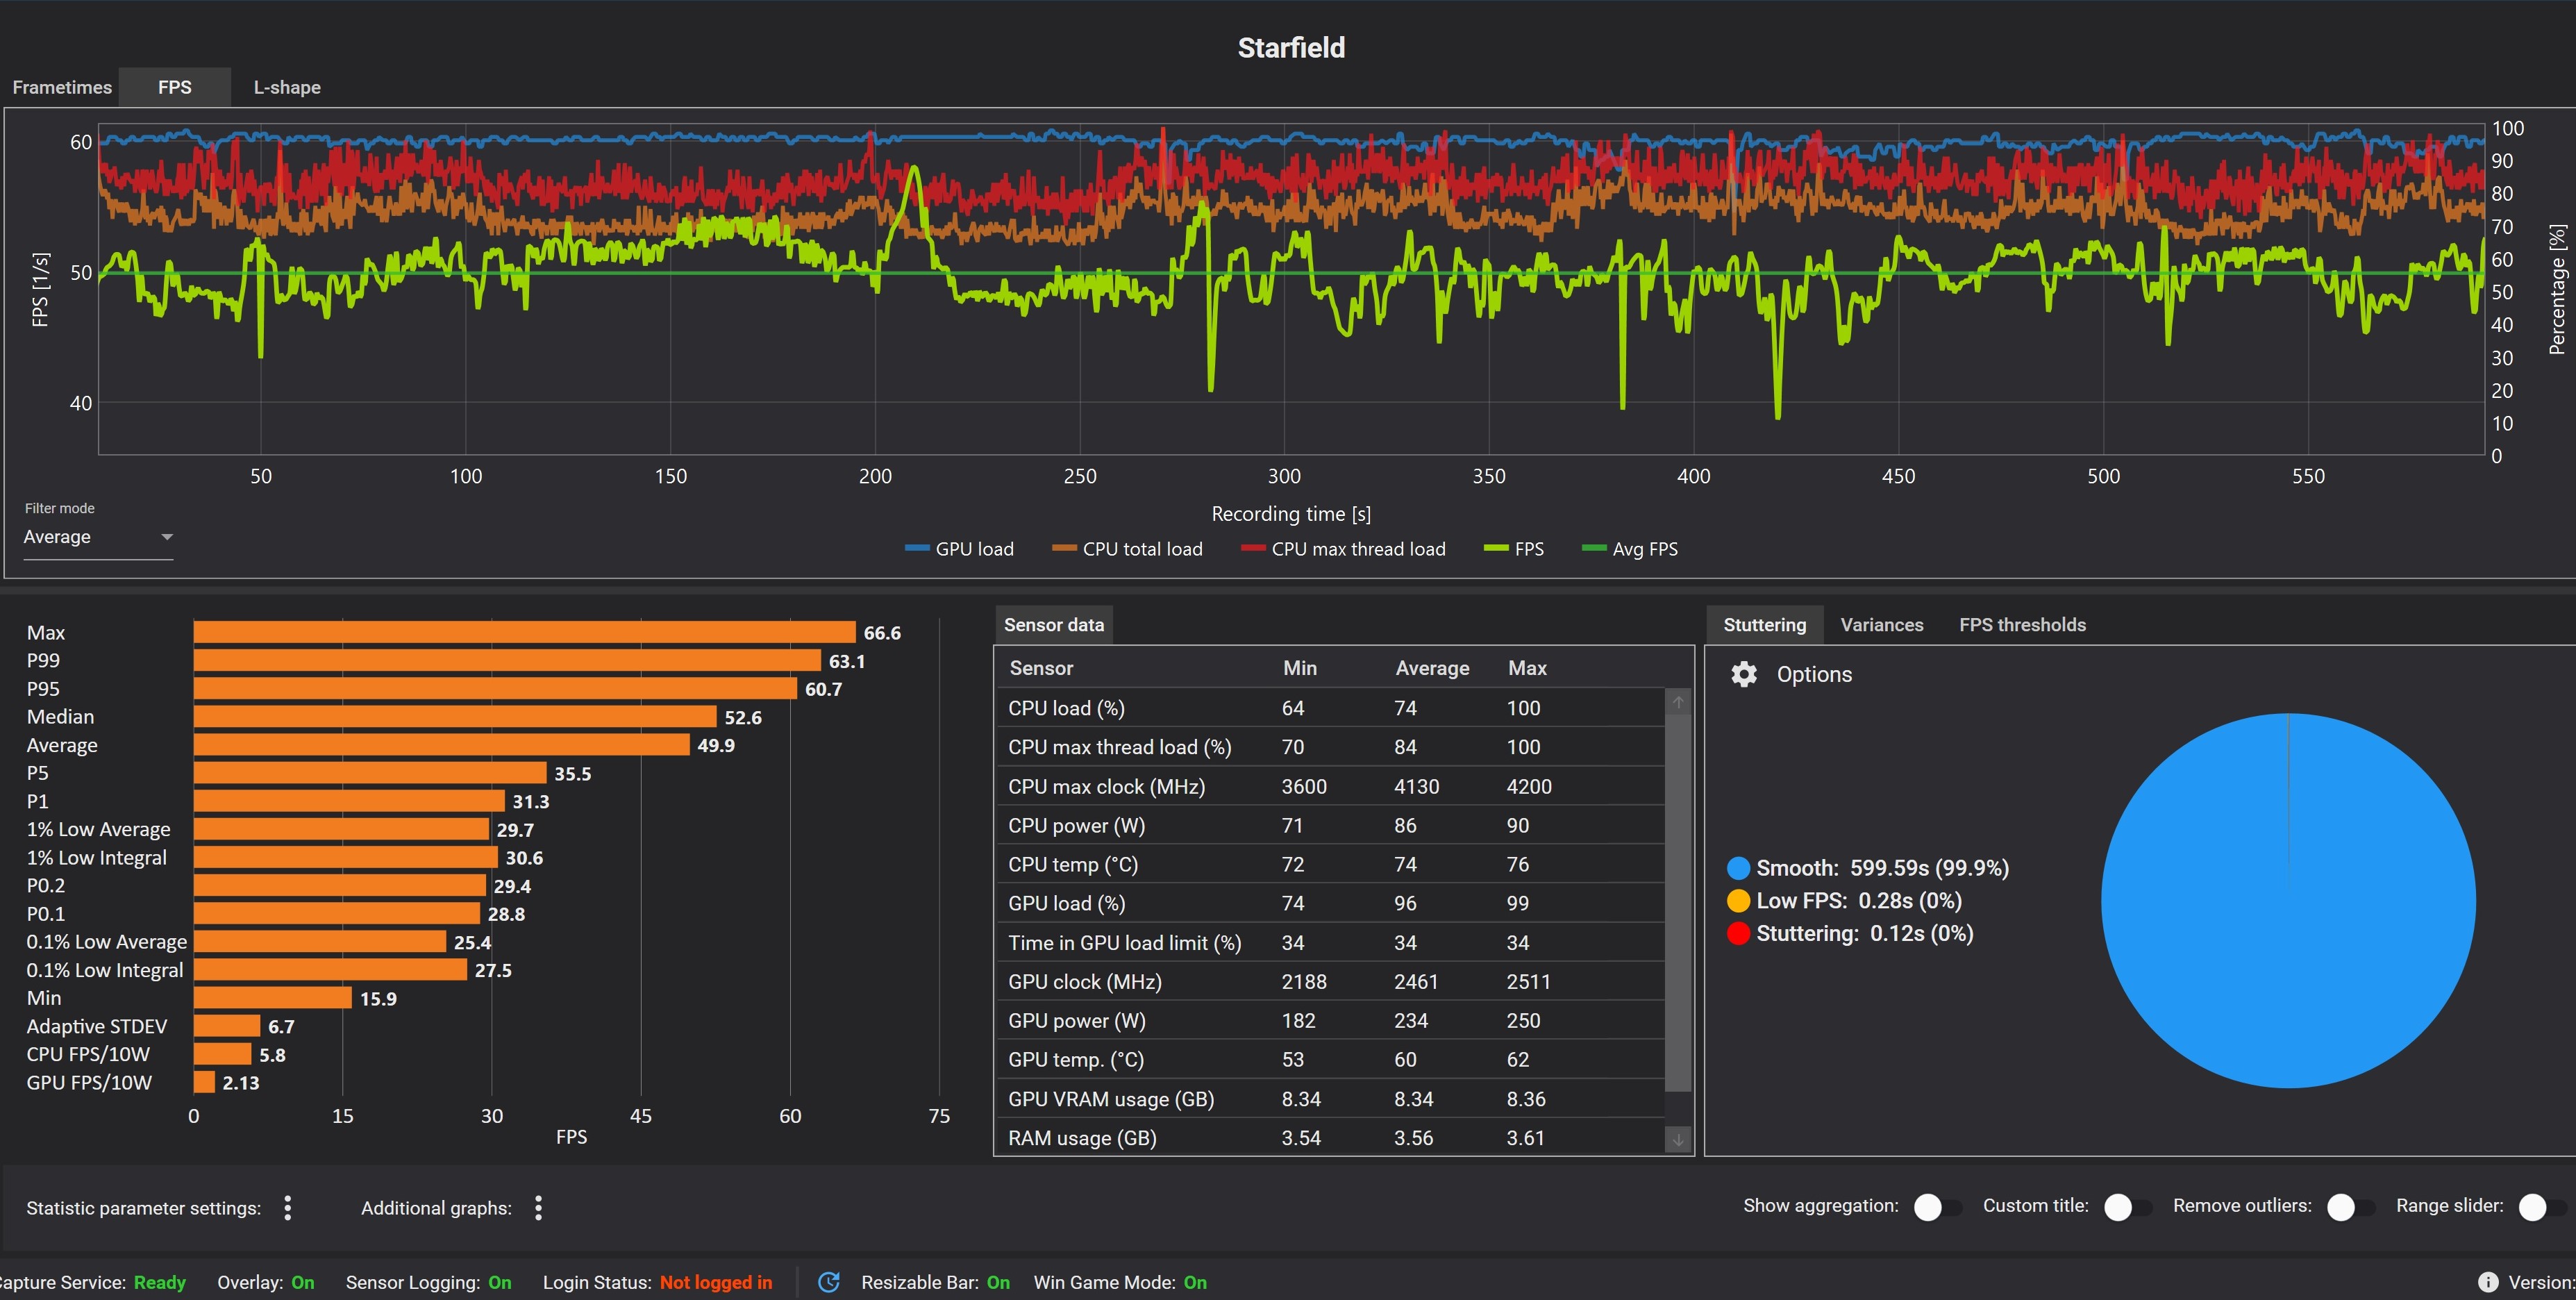Toggle GPU load legend entry
Image resolution: width=2576 pixels, height=1300 pixels.
click(x=959, y=549)
